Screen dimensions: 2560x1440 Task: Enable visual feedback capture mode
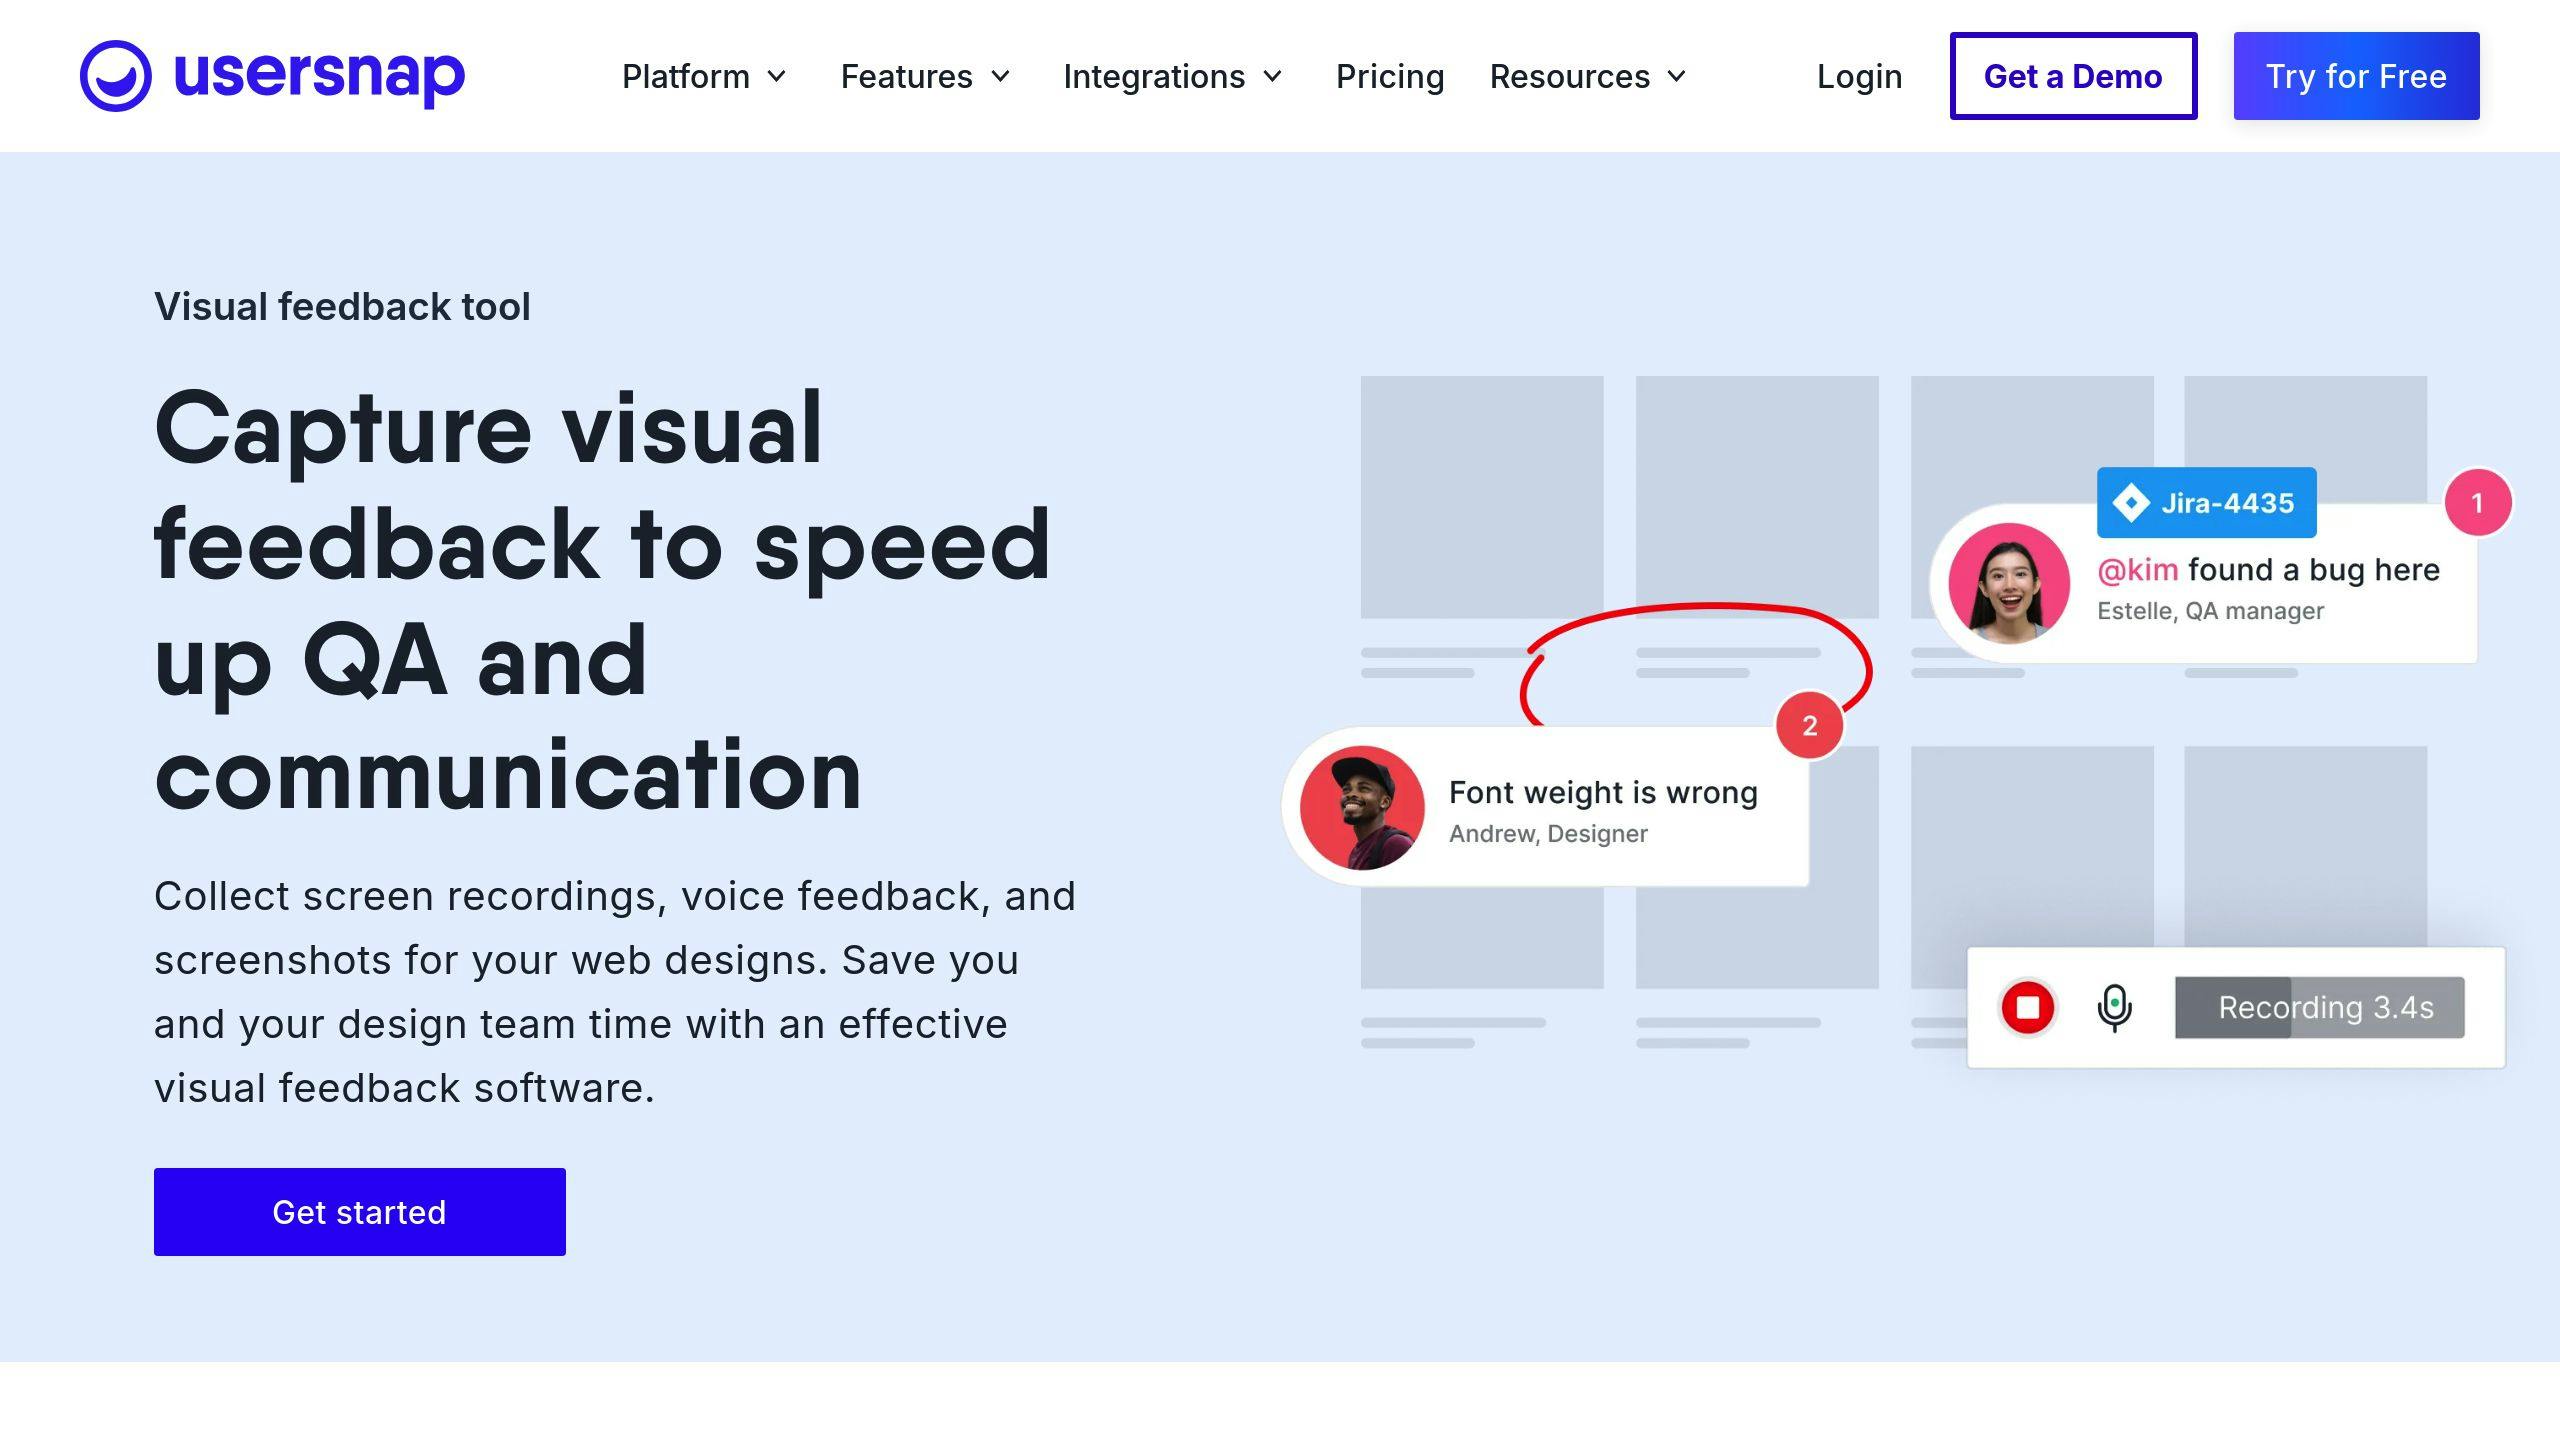359,1211
